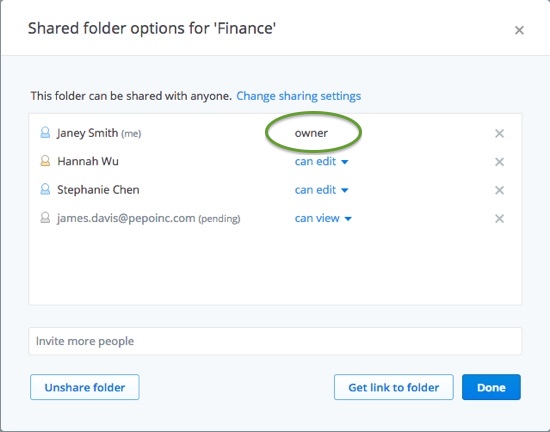Open Hannah Wu's 'can edit' permission dropdown
550x432 pixels.
point(321,161)
